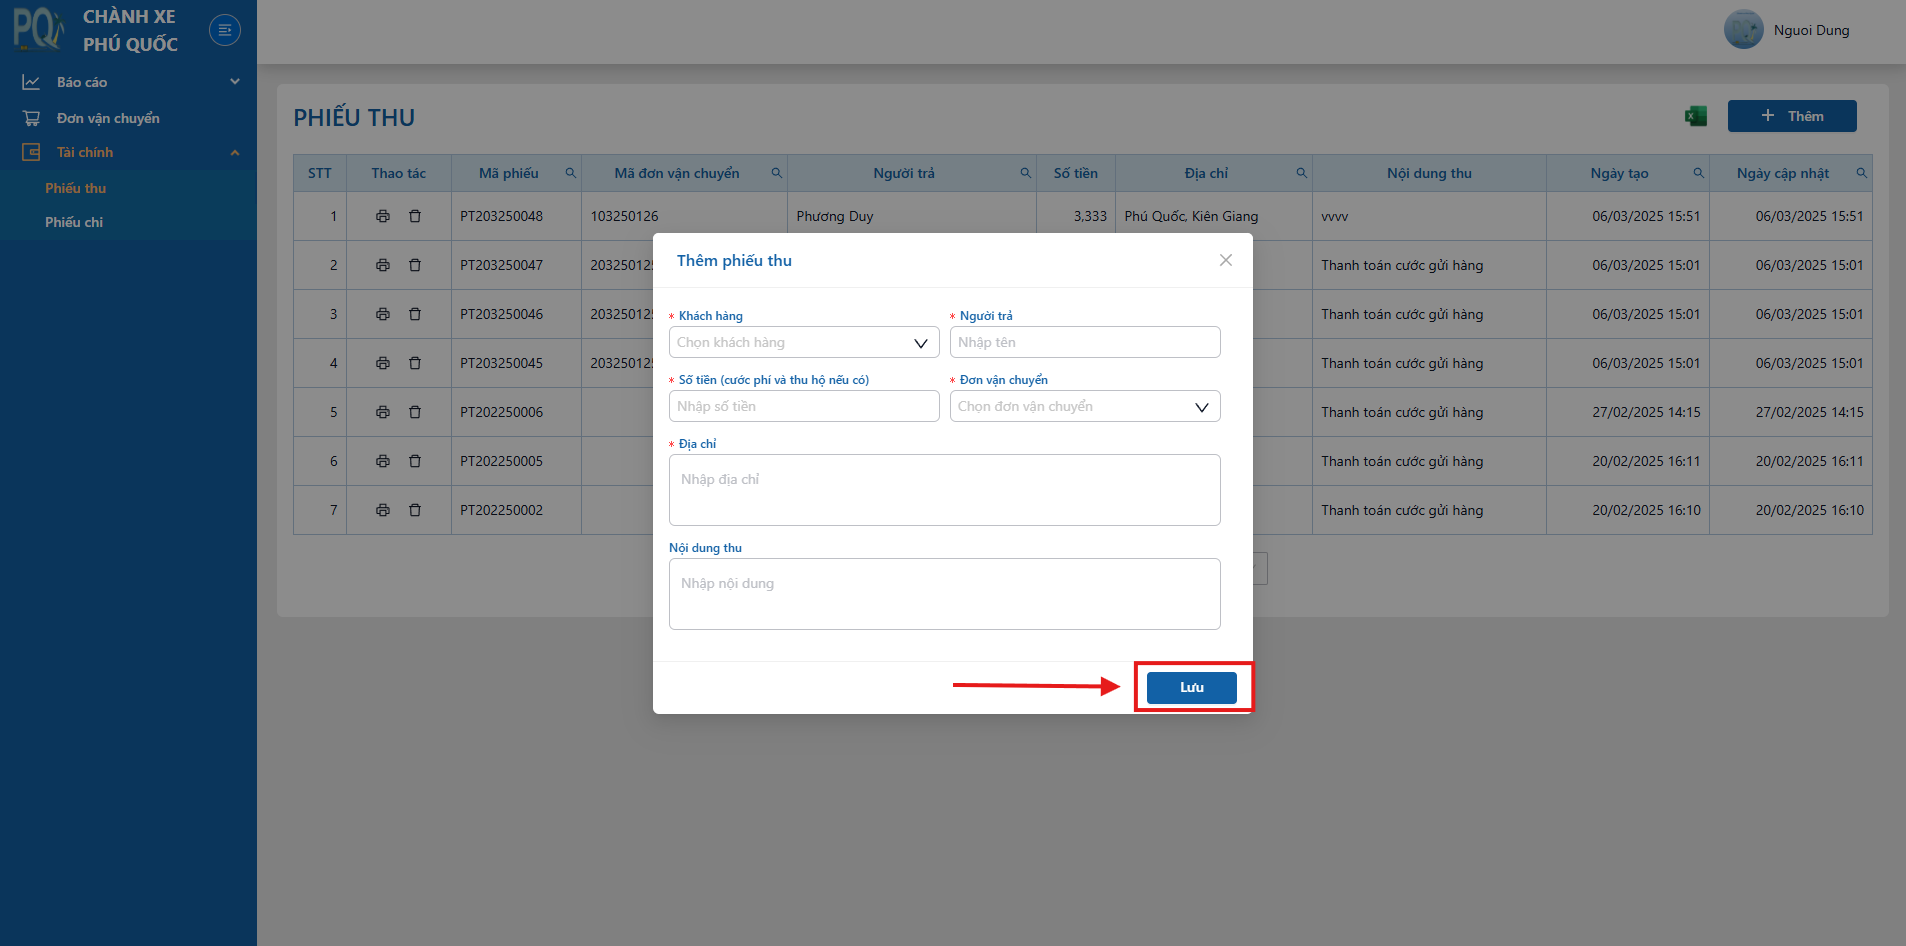
Task: Print receipt PT202250005
Action: point(383,461)
